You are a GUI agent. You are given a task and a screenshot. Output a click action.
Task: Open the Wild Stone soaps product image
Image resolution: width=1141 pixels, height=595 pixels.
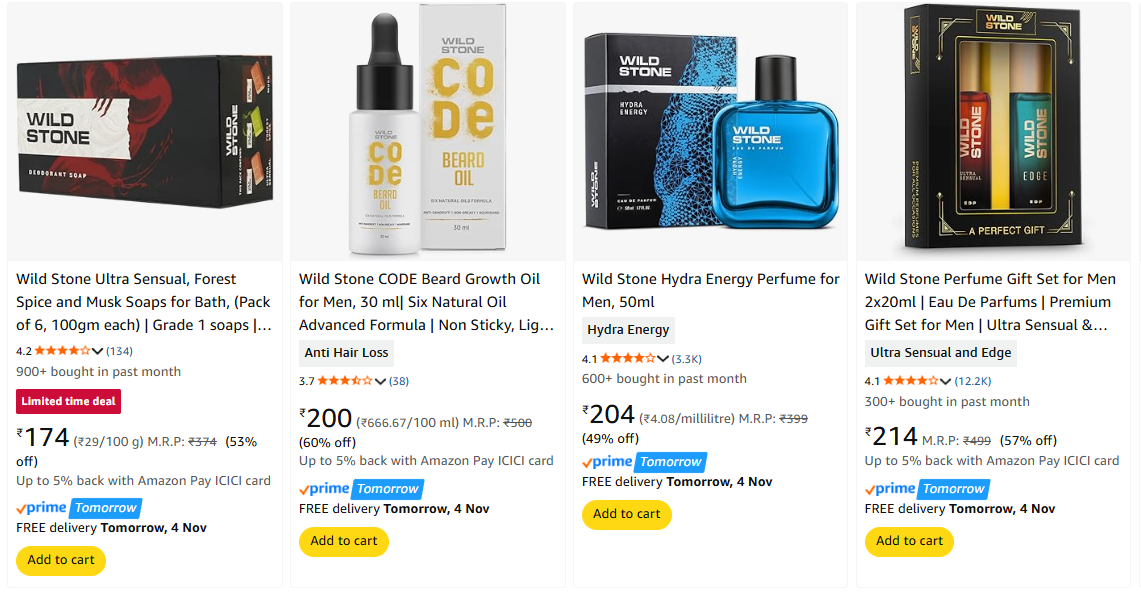[145, 131]
